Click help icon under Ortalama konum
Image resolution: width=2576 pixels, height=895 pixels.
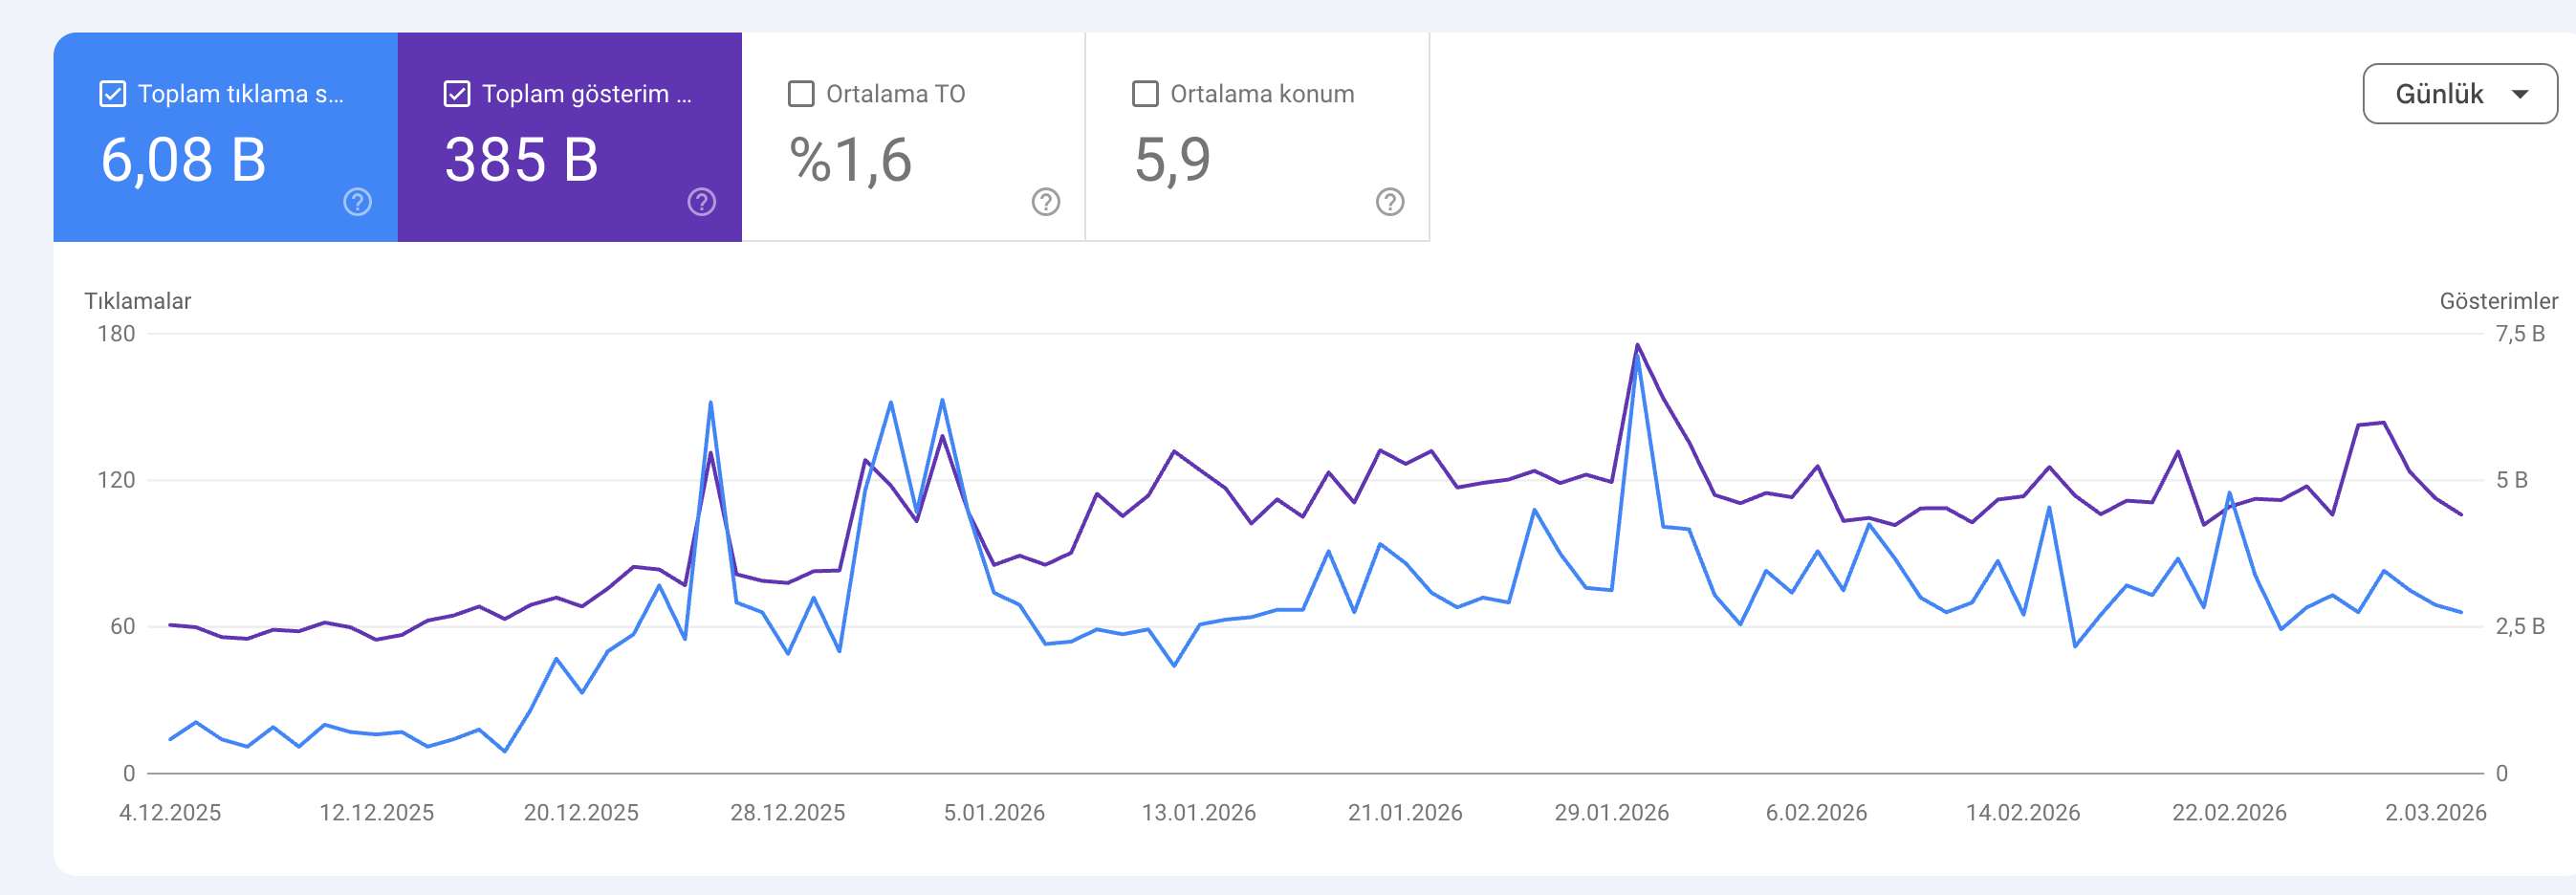tap(1388, 204)
